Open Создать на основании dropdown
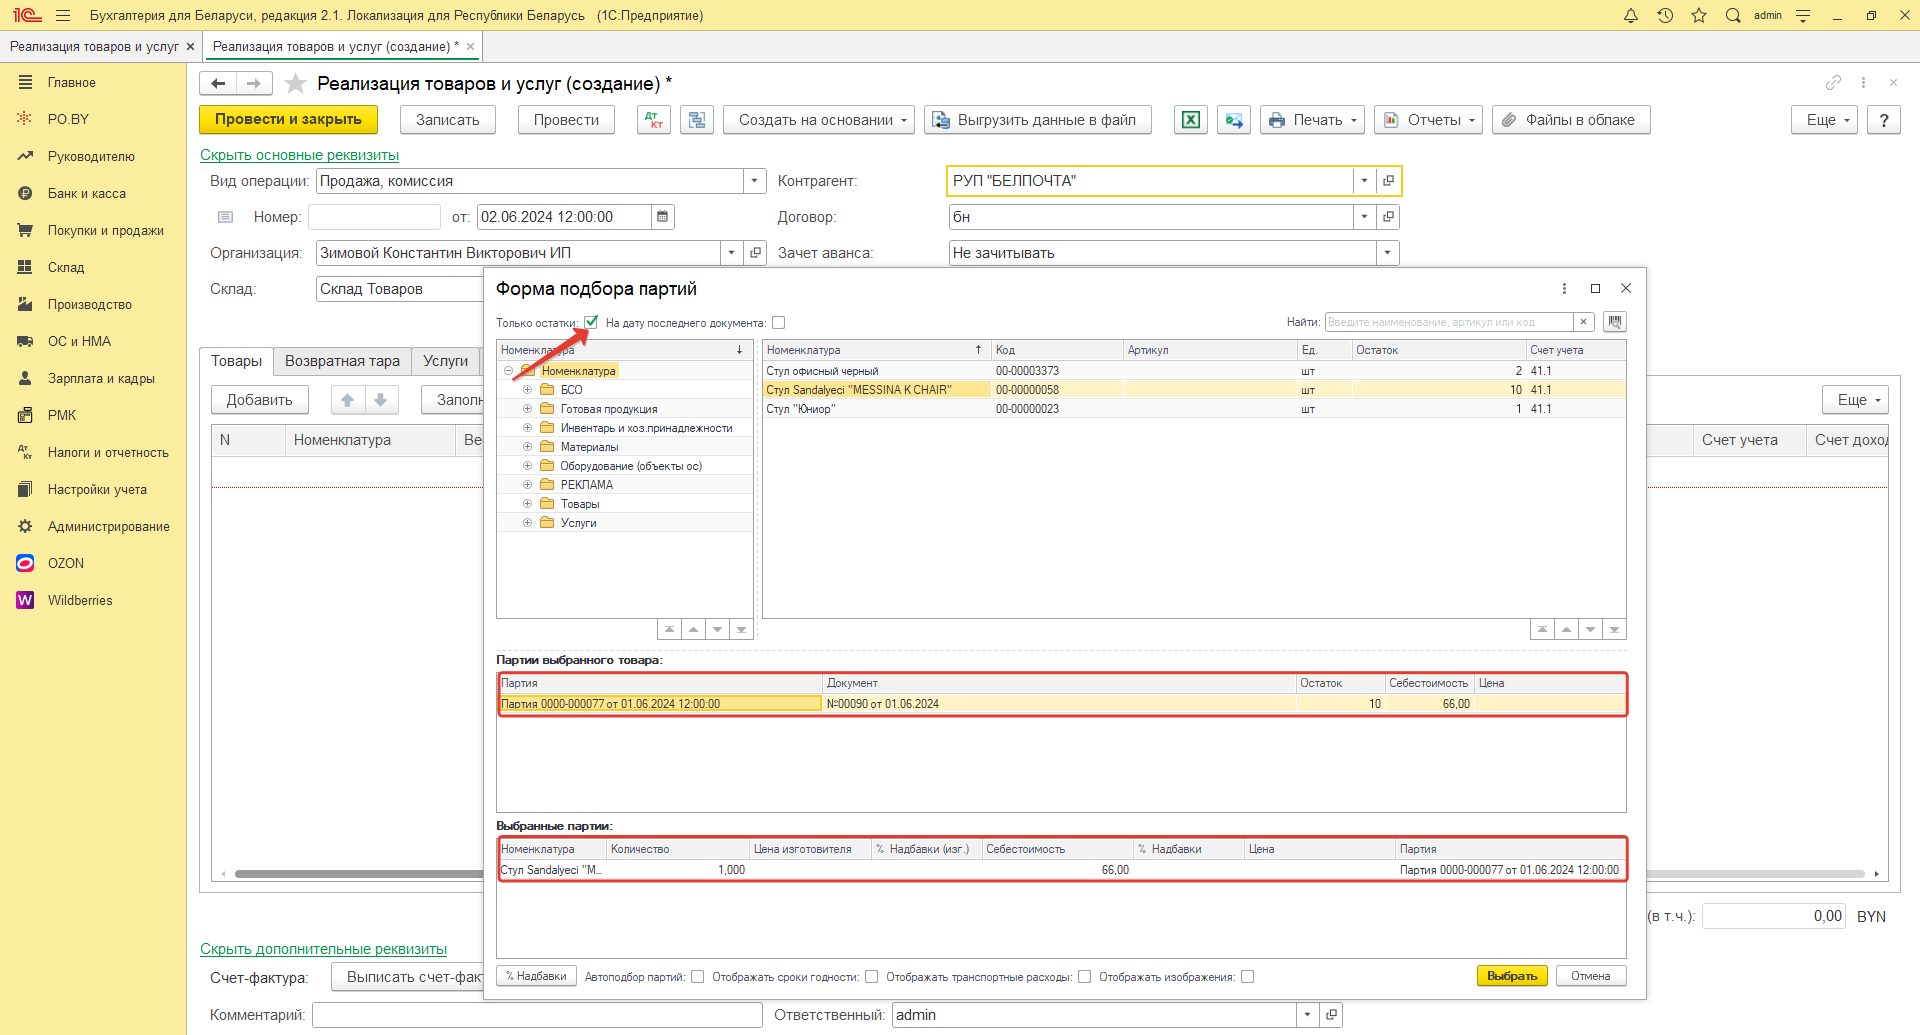The image size is (1920, 1035). click(x=819, y=120)
